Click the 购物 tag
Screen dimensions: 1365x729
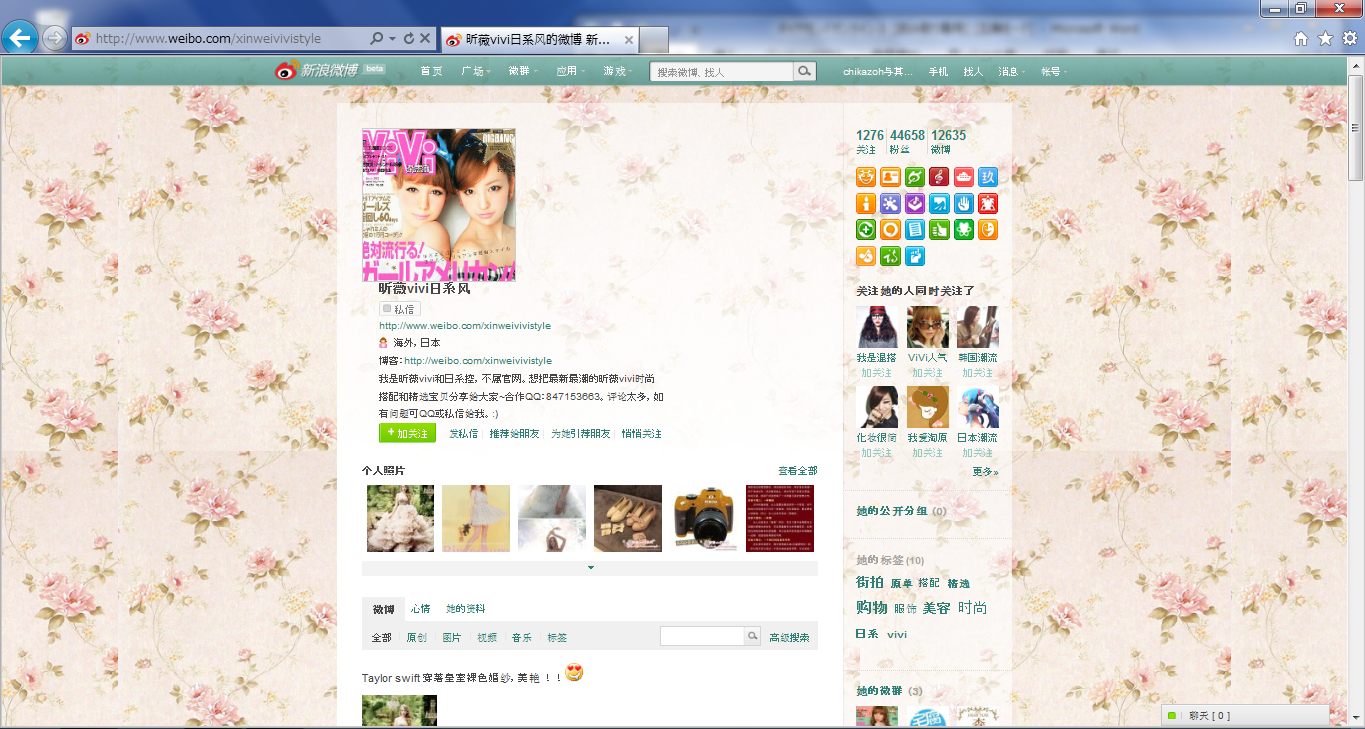coord(872,607)
